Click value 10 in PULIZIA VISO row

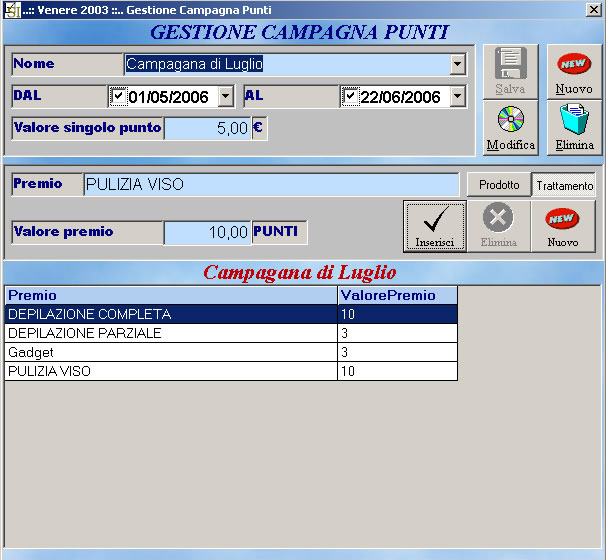pyautogui.click(x=397, y=371)
